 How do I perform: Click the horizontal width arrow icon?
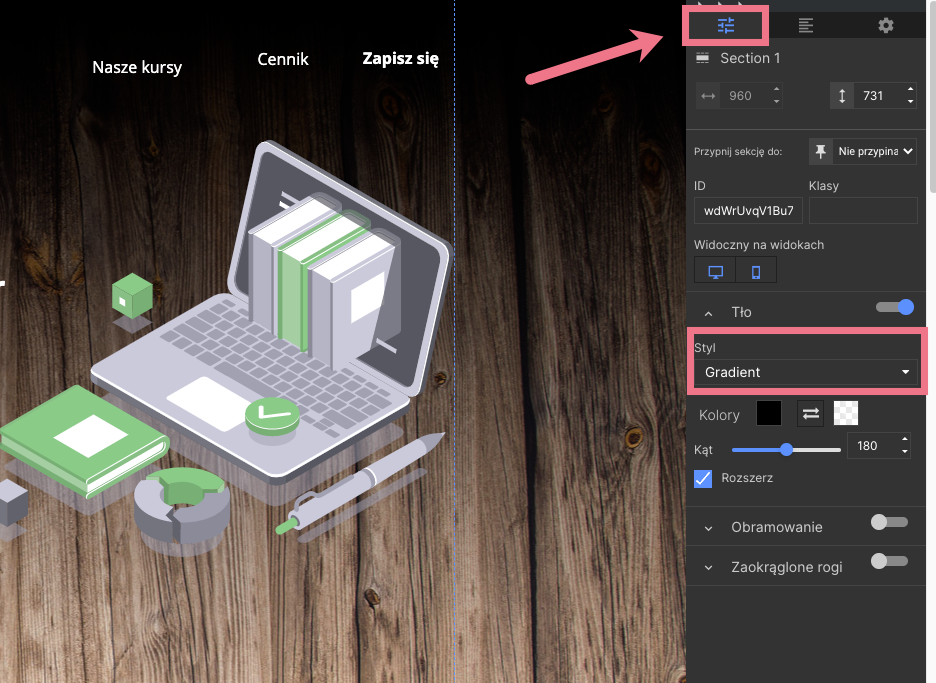(708, 96)
